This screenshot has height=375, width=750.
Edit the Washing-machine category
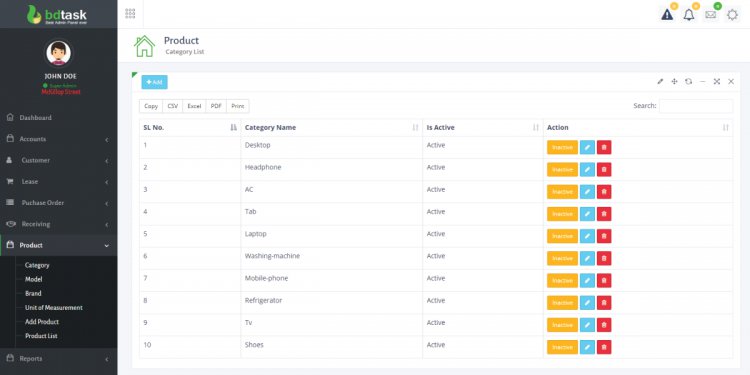tap(587, 258)
